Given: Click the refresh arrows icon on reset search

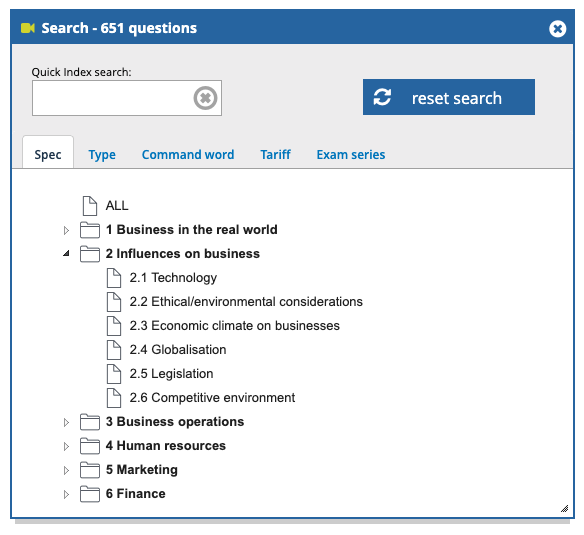Looking at the screenshot, I should 383,97.
